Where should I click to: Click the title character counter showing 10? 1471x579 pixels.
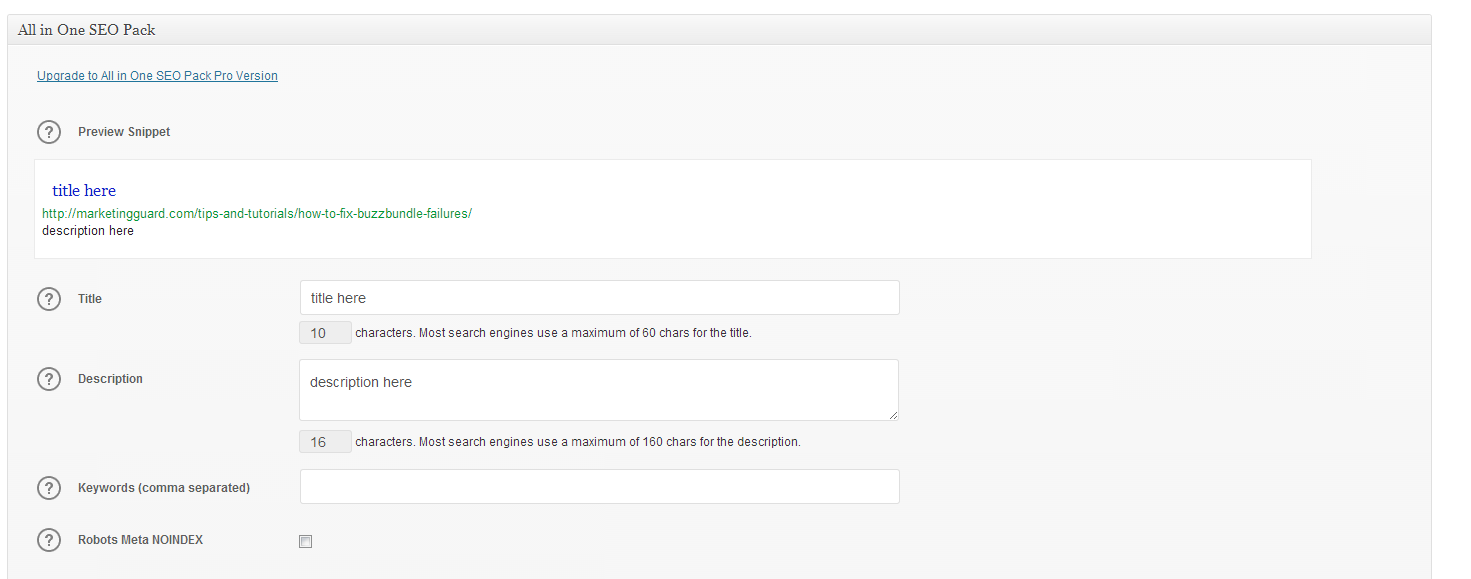click(325, 333)
